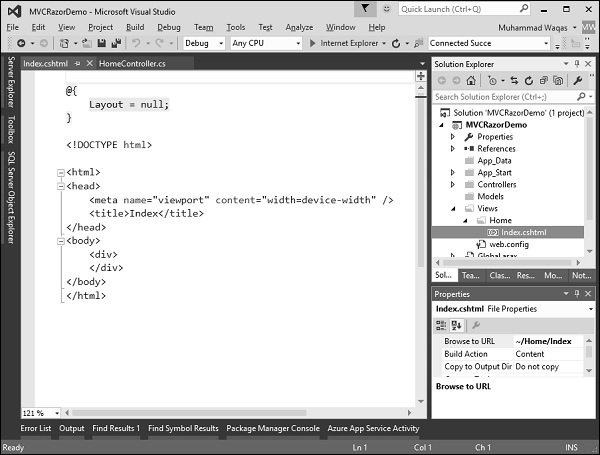Open the Output tab
This screenshot has width=600, height=455.
72,428
